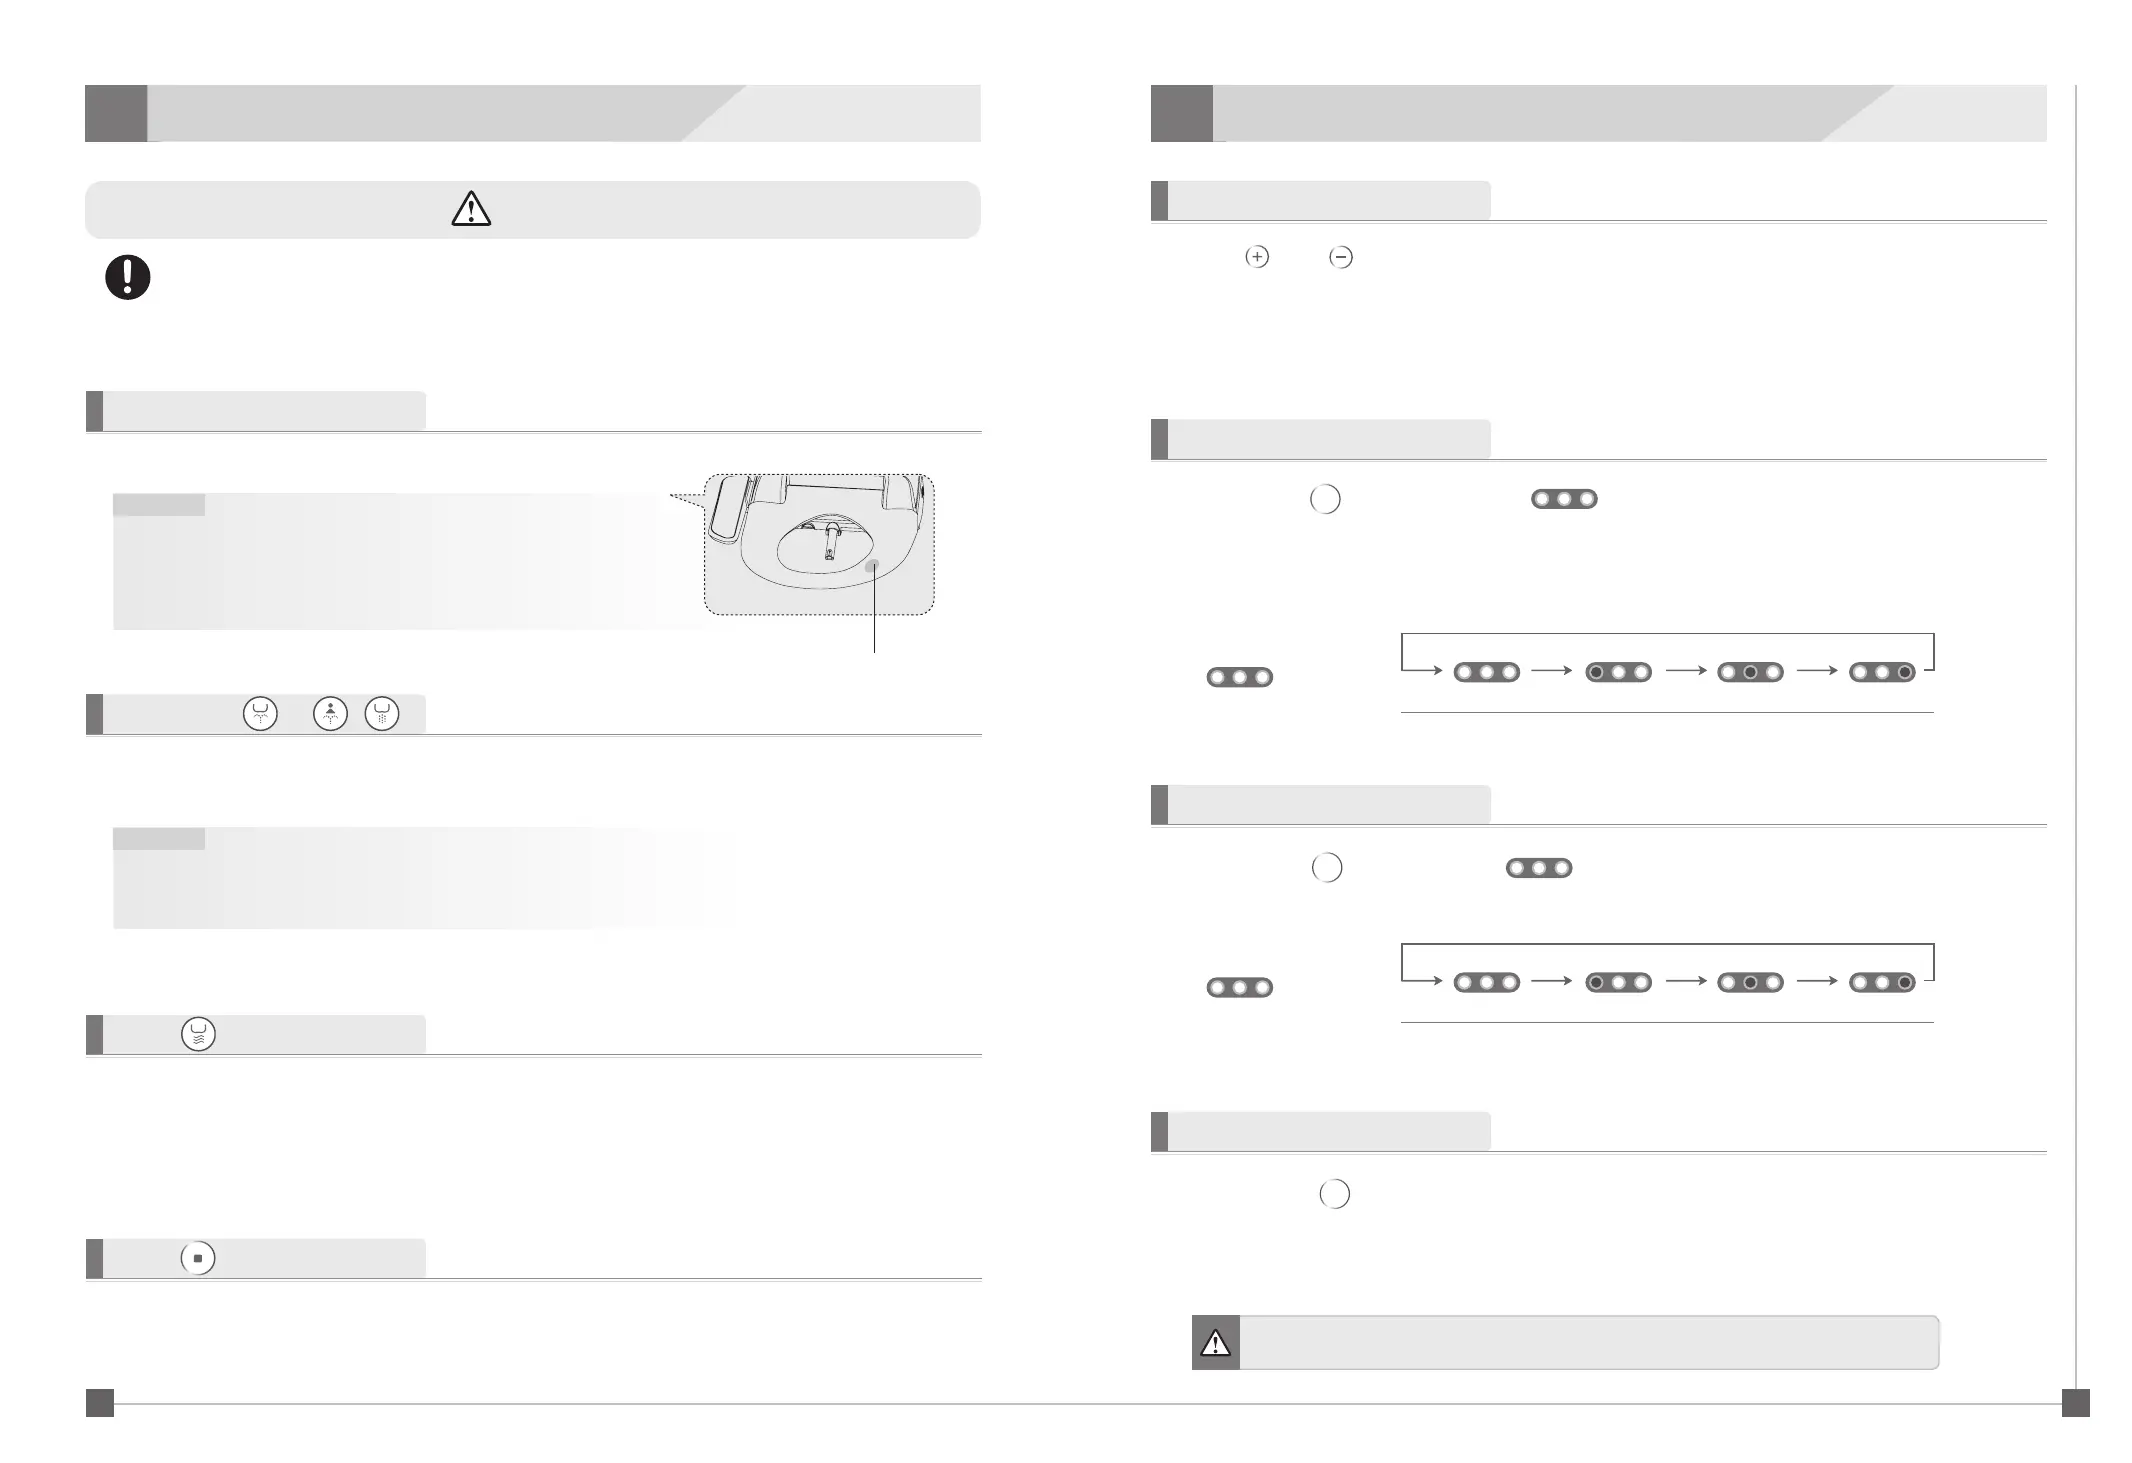Viewport: 2132px width, 1463px height.
Task: Click the empty round button in the second right section
Action: [1325, 499]
